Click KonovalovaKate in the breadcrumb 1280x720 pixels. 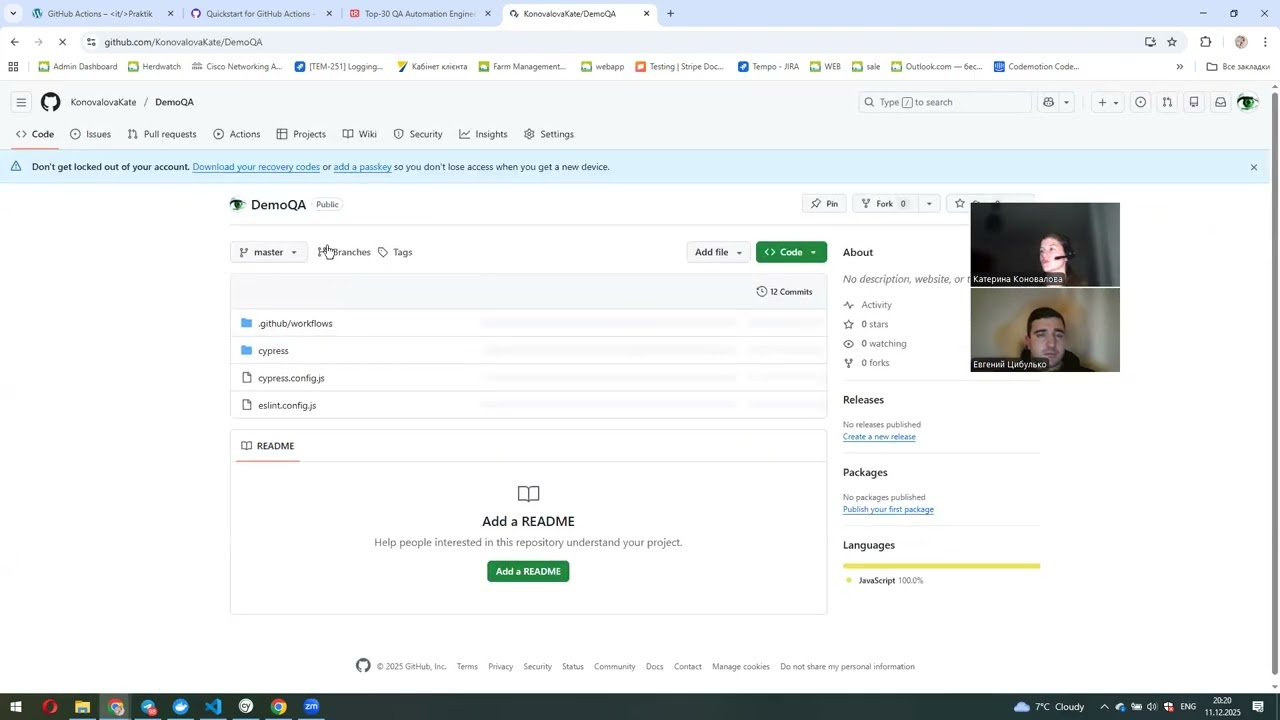click(103, 102)
